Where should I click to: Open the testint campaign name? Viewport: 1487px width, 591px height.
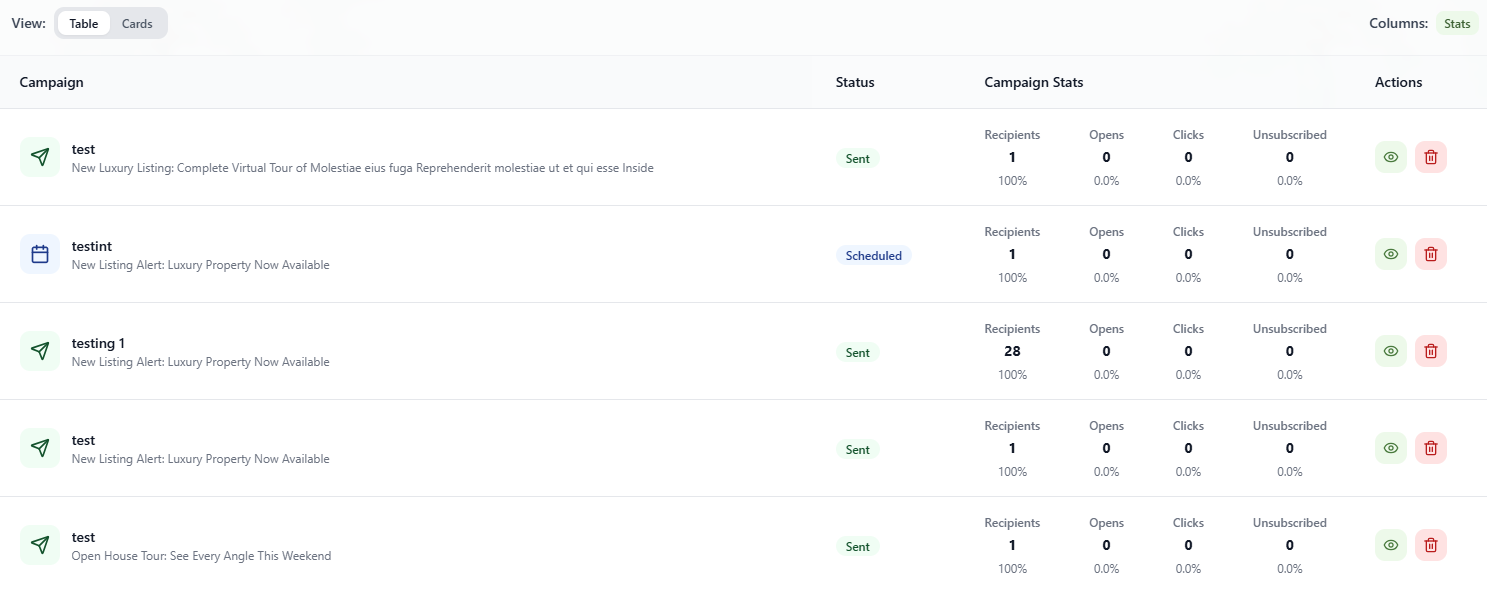pos(92,246)
